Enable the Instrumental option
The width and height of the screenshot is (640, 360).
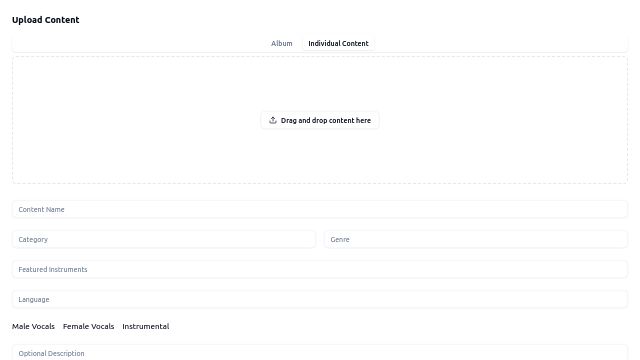click(x=146, y=326)
